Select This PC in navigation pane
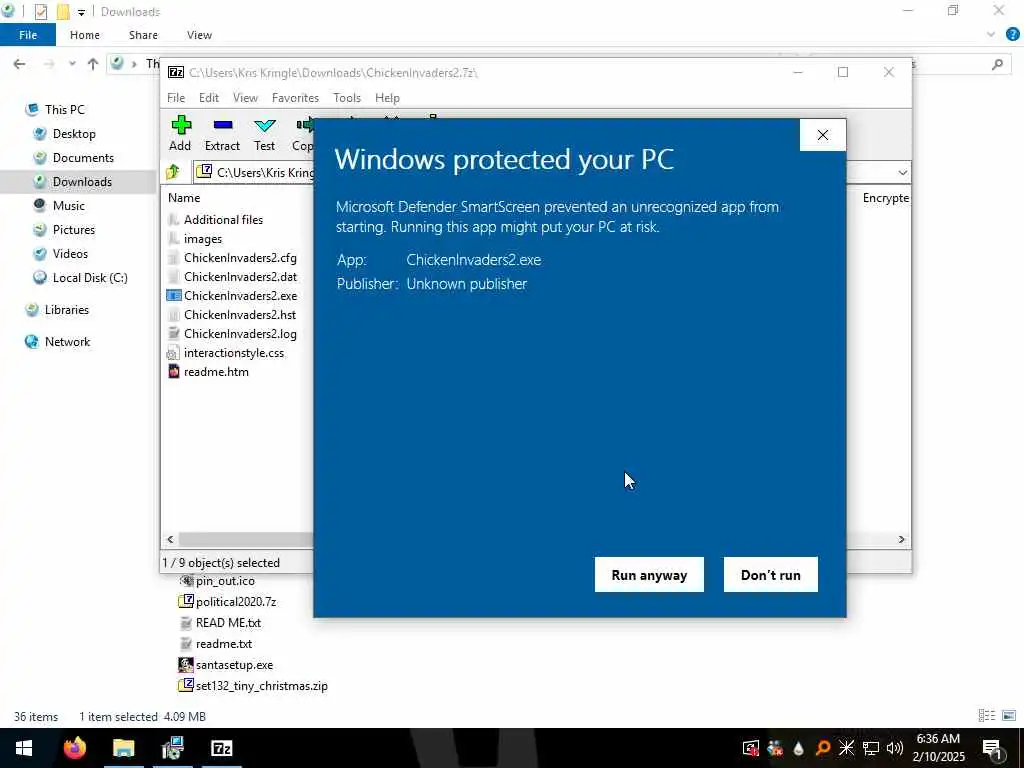Image resolution: width=1024 pixels, height=768 pixels. 65,110
